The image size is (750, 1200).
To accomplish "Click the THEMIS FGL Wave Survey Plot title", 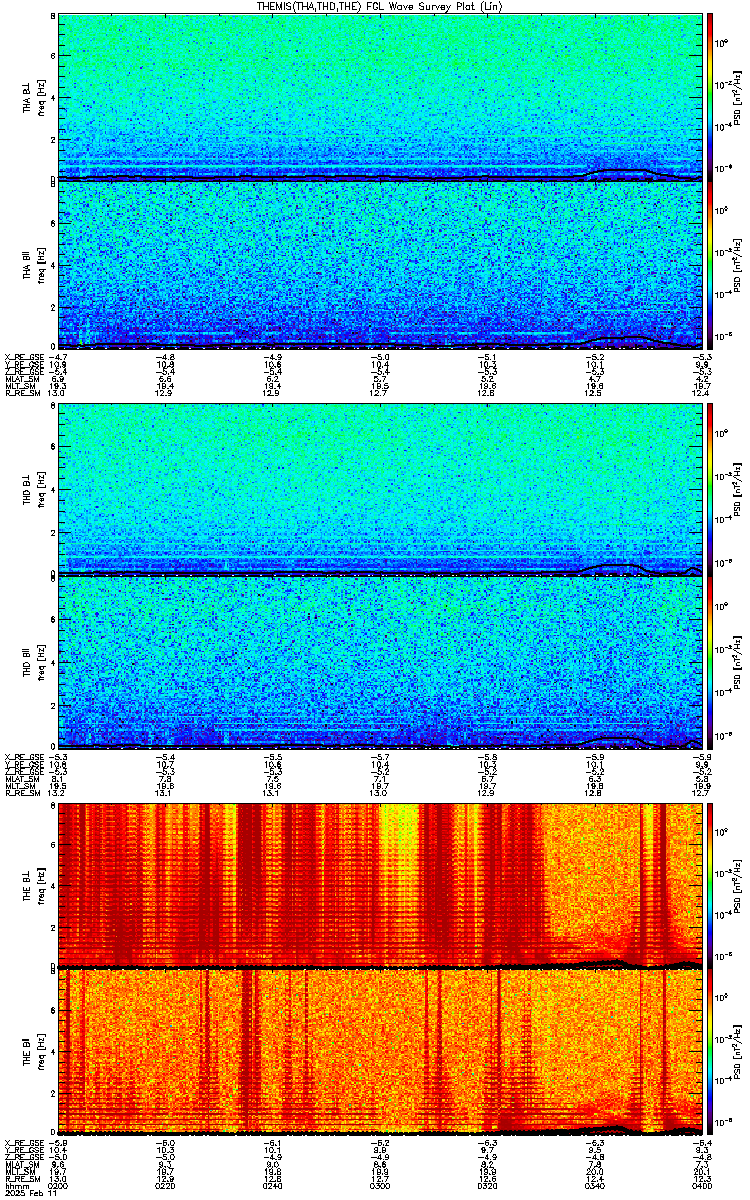I will pyautogui.click(x=380, y=6).
